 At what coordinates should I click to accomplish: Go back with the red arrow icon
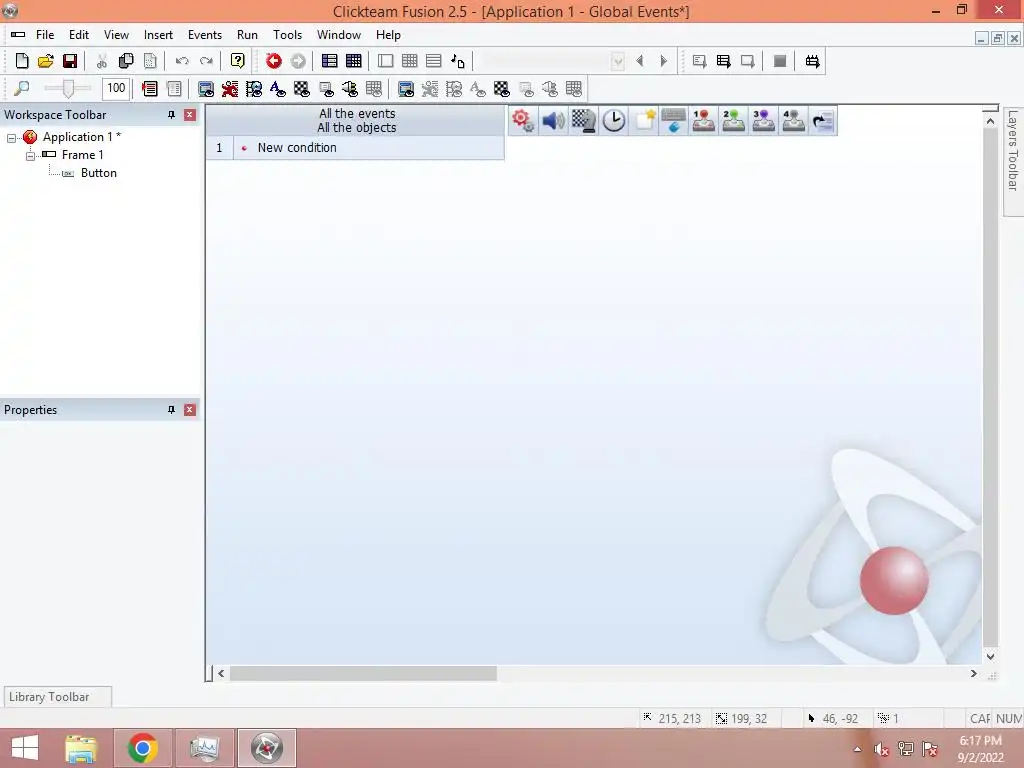274,61
